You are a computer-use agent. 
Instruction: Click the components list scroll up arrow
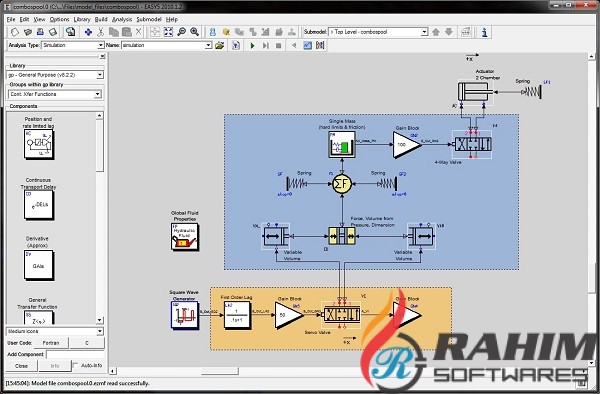pos(99,116)
